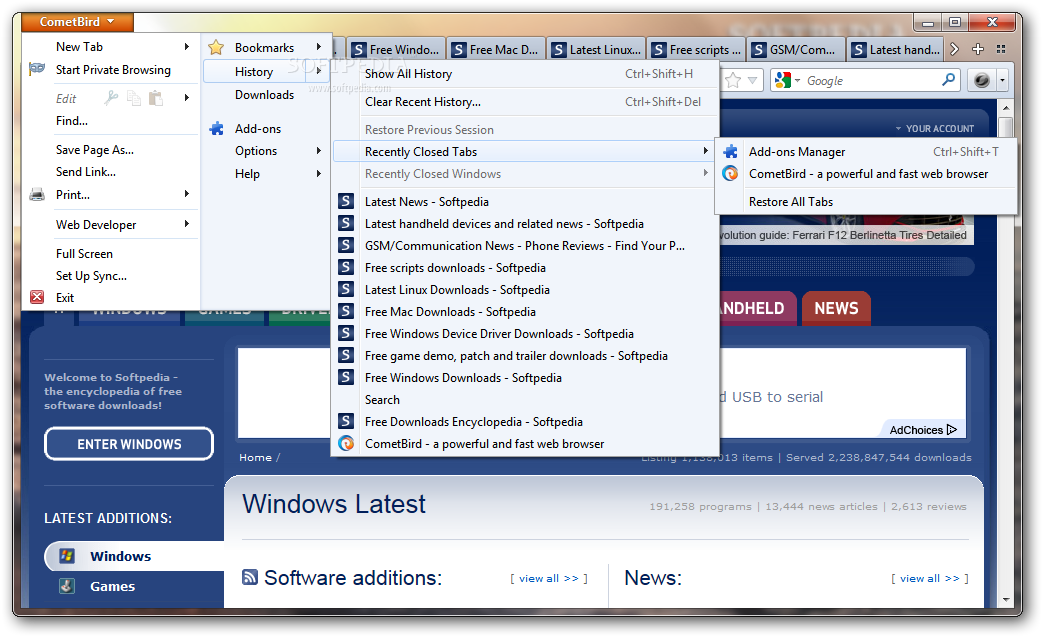Expand the Bookmarks submenu arrow

[319, 47]
